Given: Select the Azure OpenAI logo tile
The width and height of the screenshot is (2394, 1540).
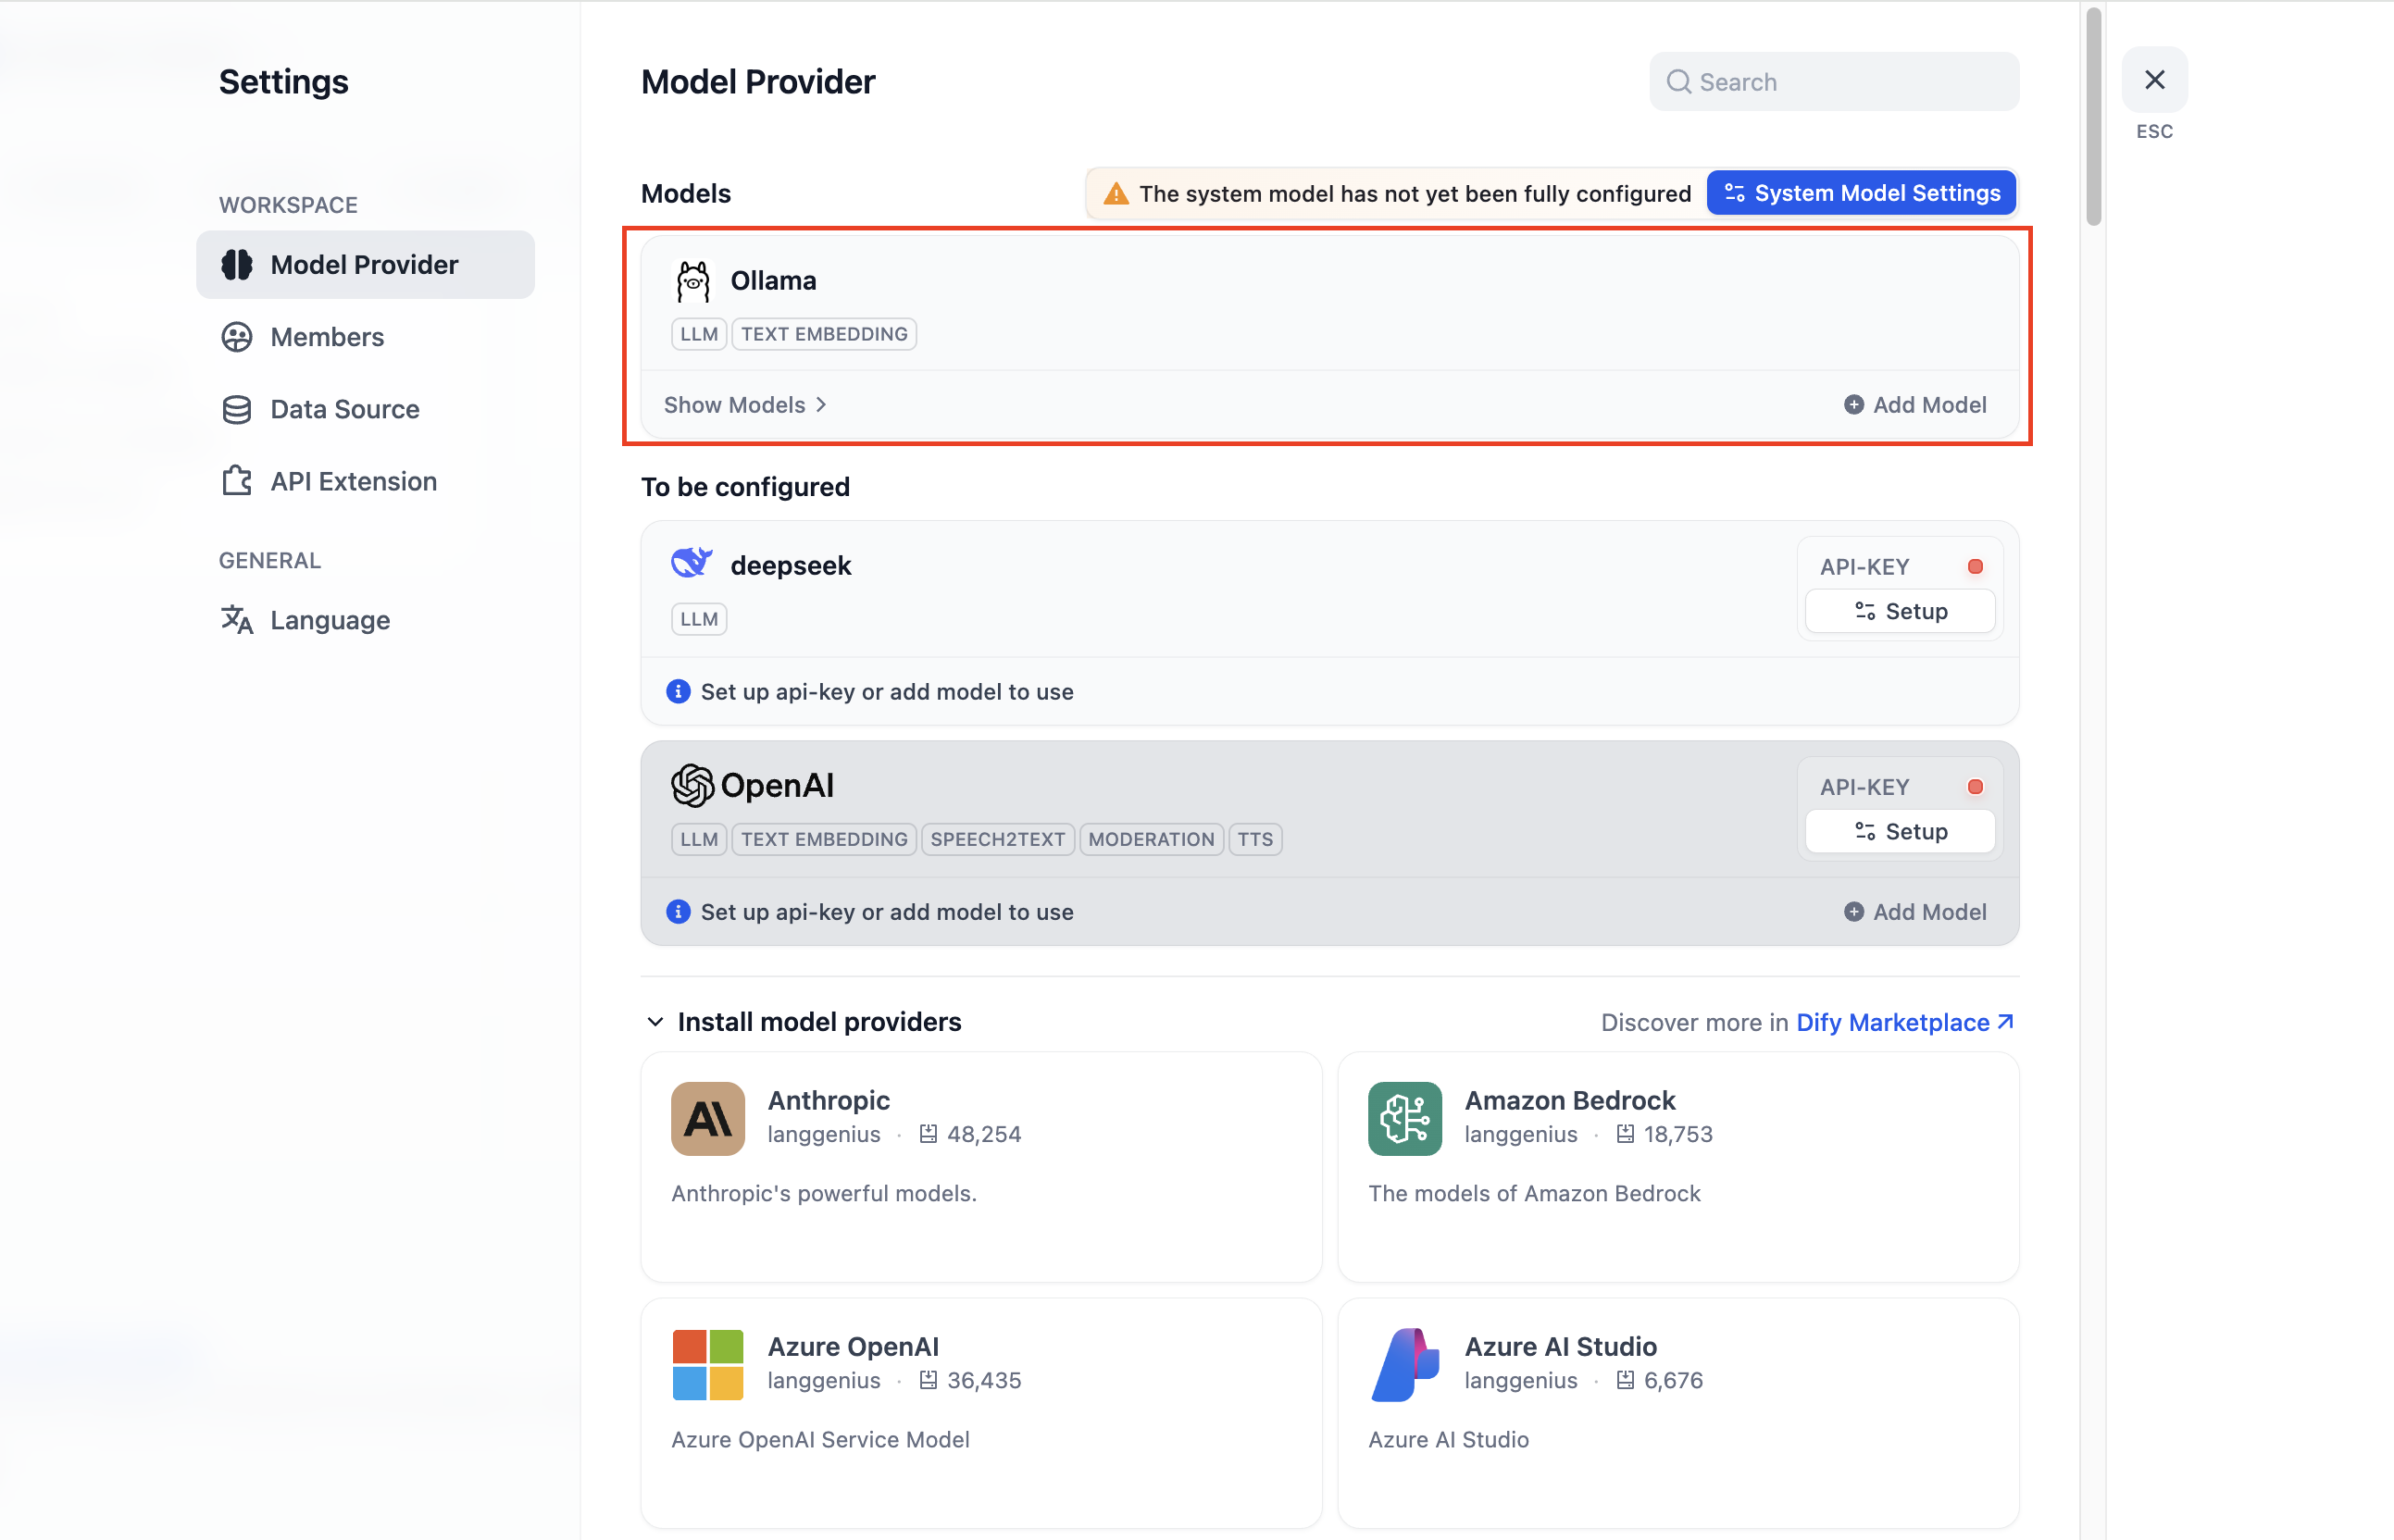Looking at the screenshot, I should click(707, 1364).
